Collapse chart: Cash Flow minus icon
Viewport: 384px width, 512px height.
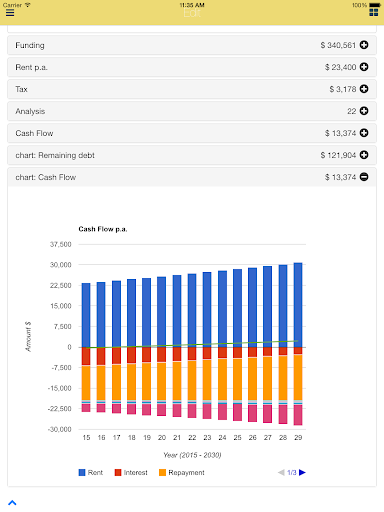coord(364,177)
